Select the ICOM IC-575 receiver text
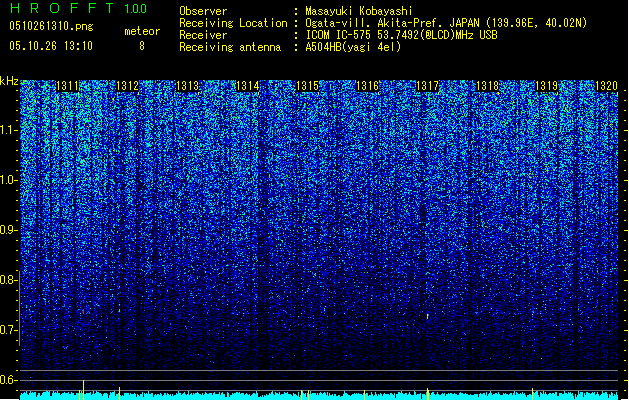Image resolution: width=629 pixels, height=400 pixels. (401, 35)
